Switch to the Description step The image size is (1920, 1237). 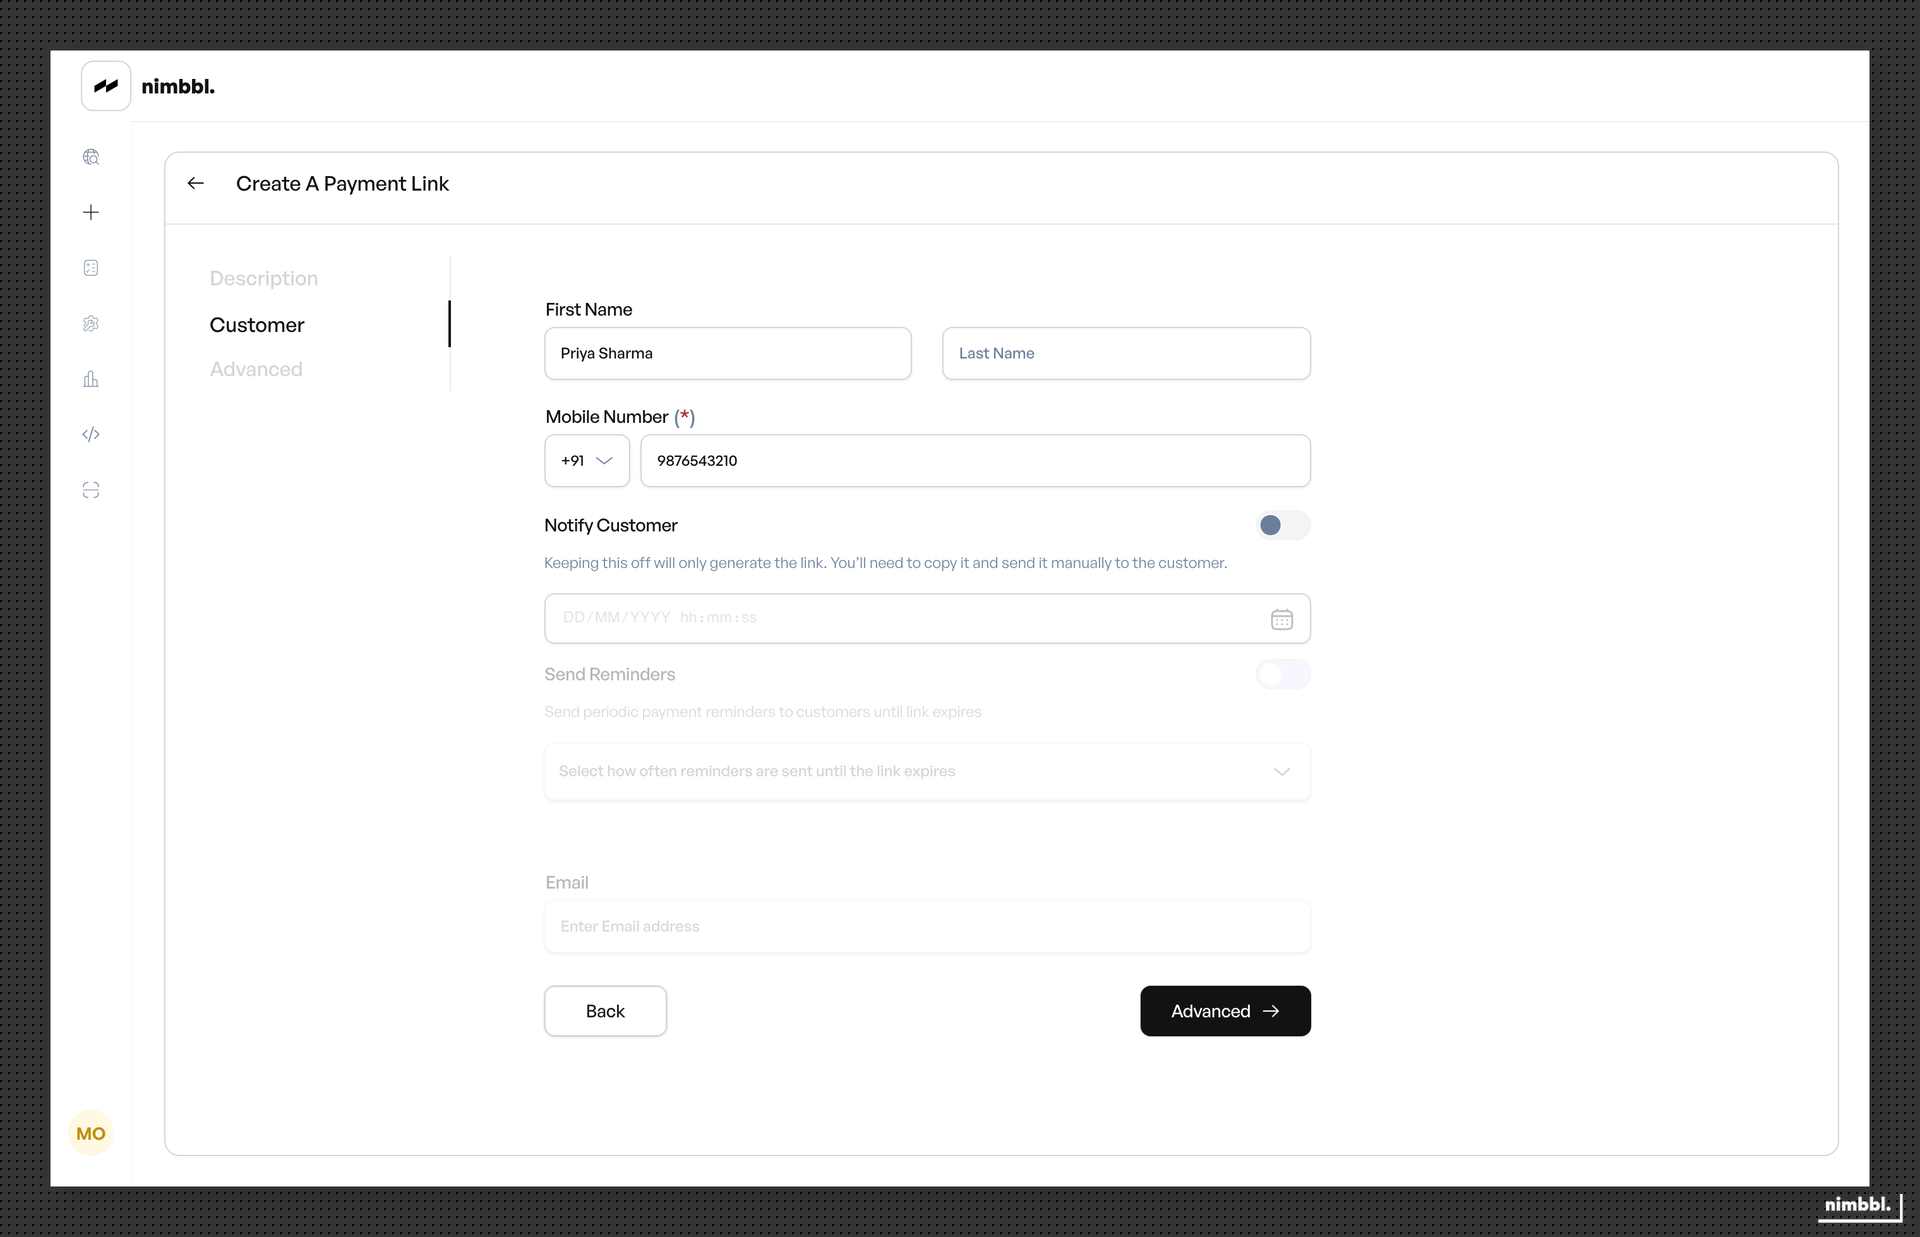(263, 278)
